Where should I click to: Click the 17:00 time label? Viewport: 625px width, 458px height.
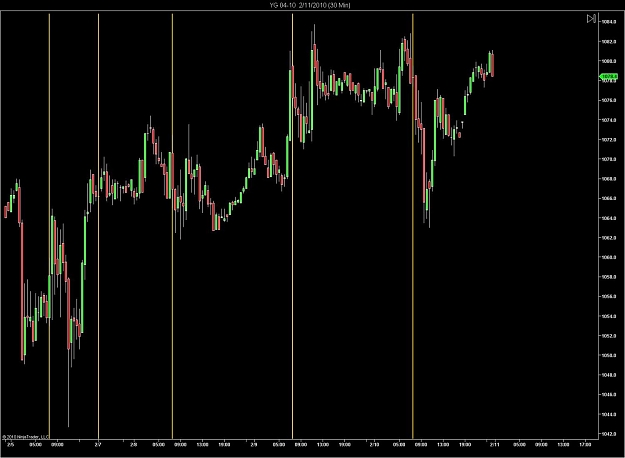(x=585, y=444)
